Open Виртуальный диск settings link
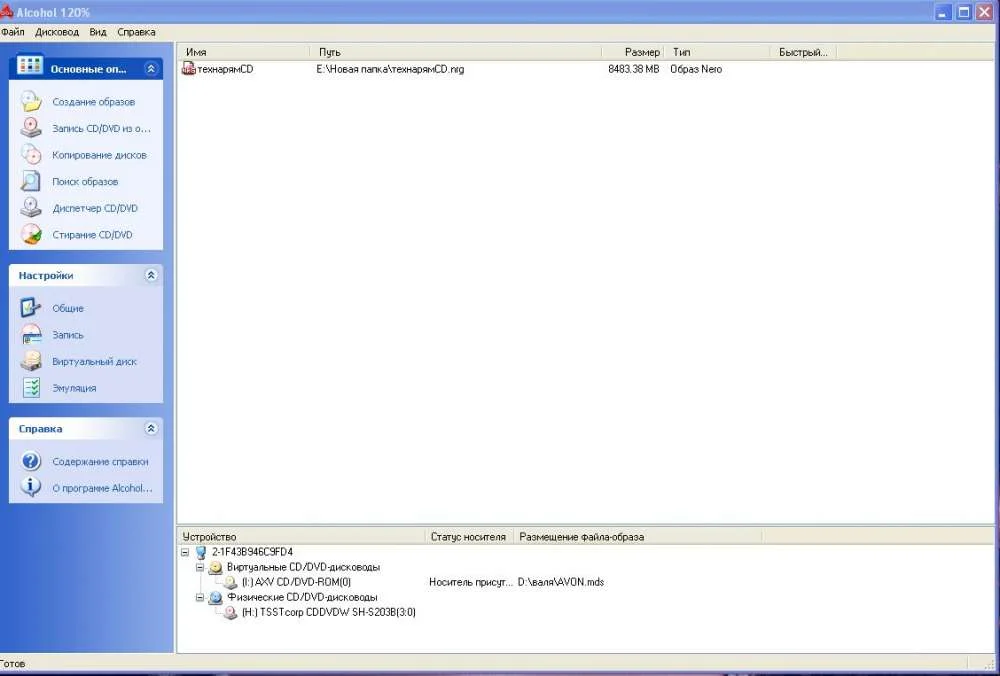 94,362
